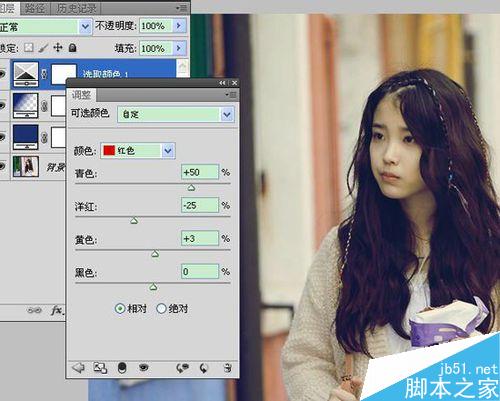Switch to the 历史记录 tab
The height and width of the screenshot is (401, 500).
76,8
